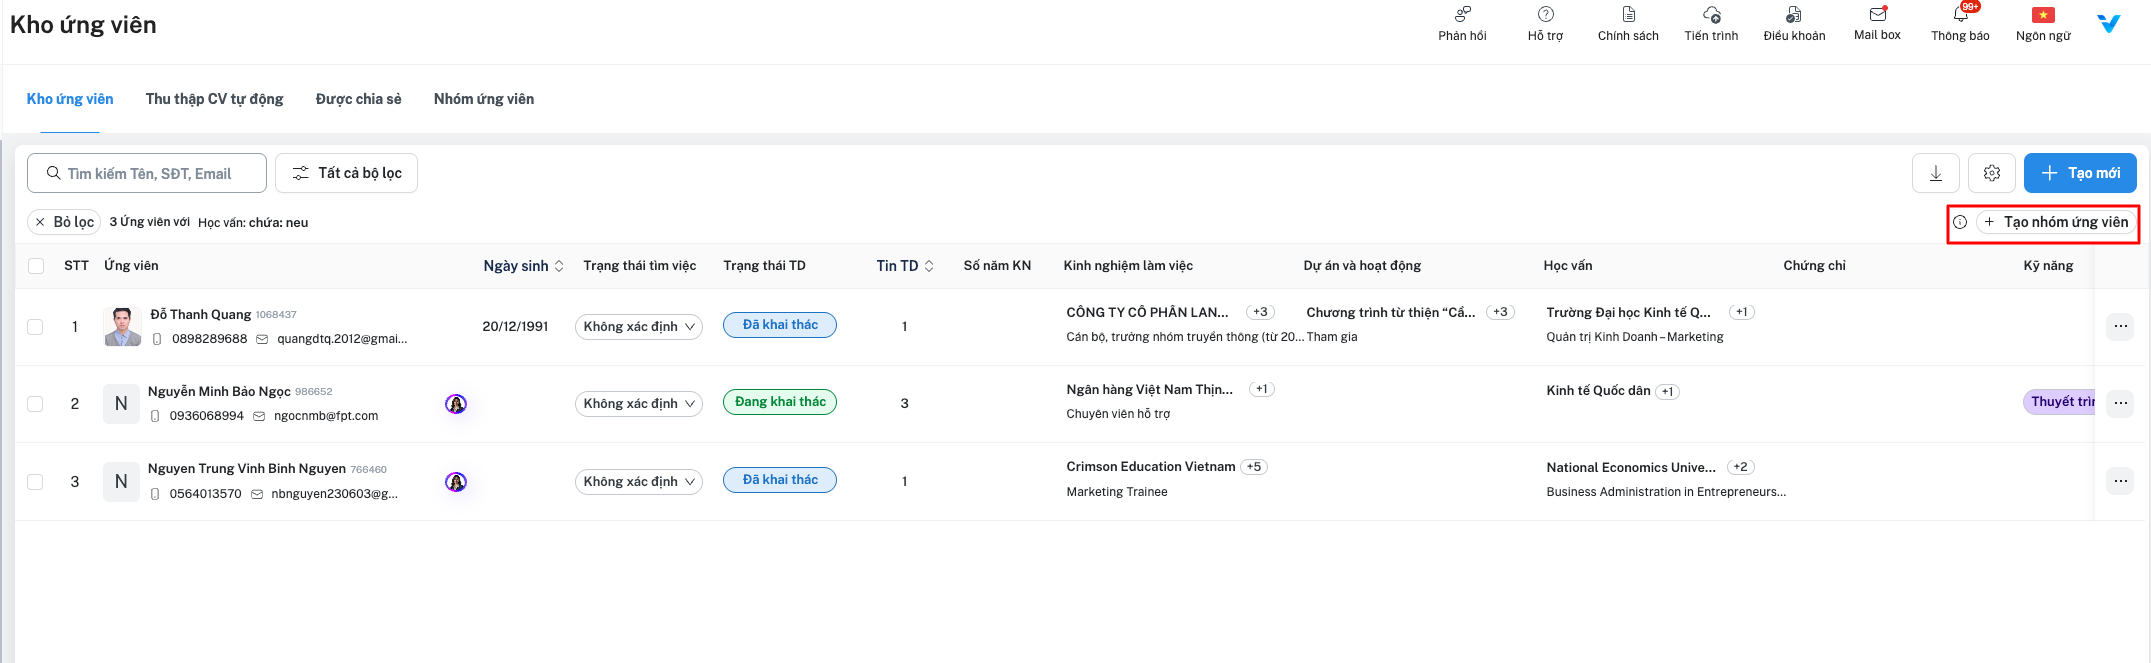Tick checkbox for Nguyen Trung Vinh Binh Nguyen
Image resolution: width=2151 pixels, height=663 pixels.
pyautogui.click(x=36, y=482)
